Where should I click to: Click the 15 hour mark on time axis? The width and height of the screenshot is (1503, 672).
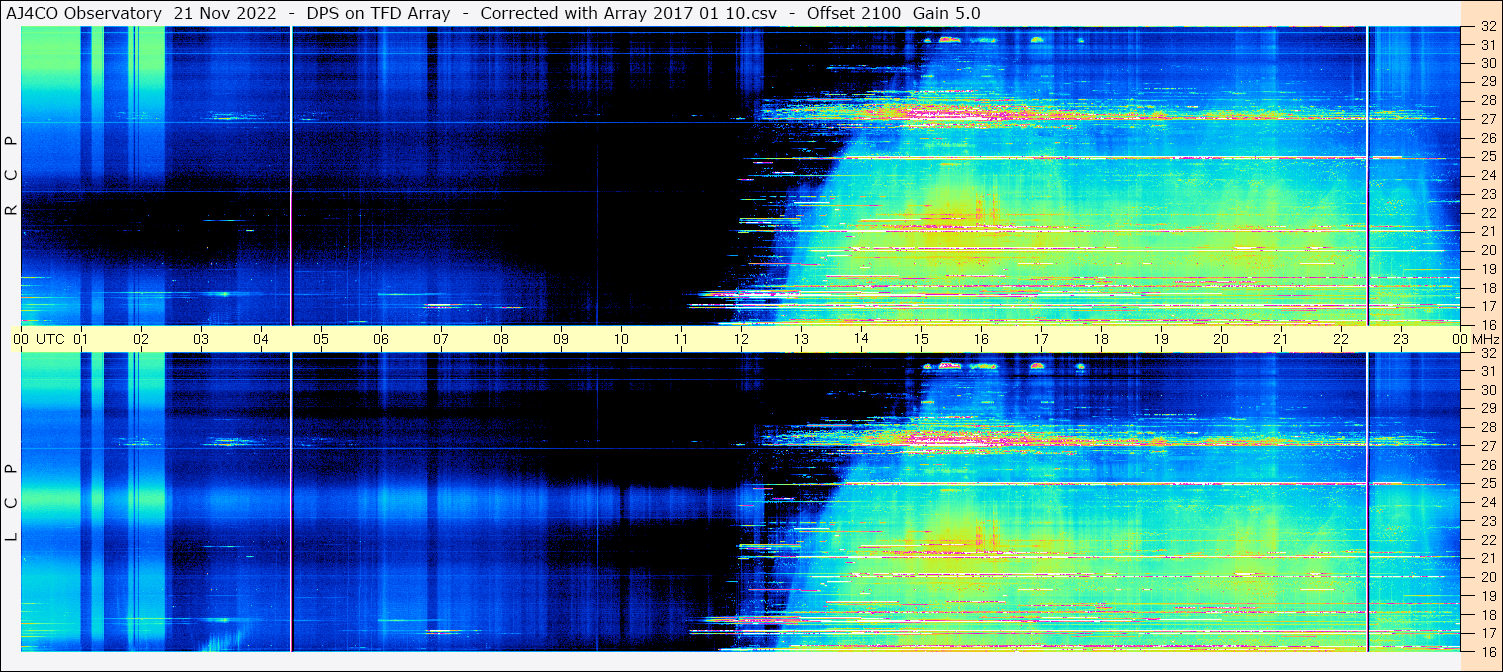click(x=921, y=339)
